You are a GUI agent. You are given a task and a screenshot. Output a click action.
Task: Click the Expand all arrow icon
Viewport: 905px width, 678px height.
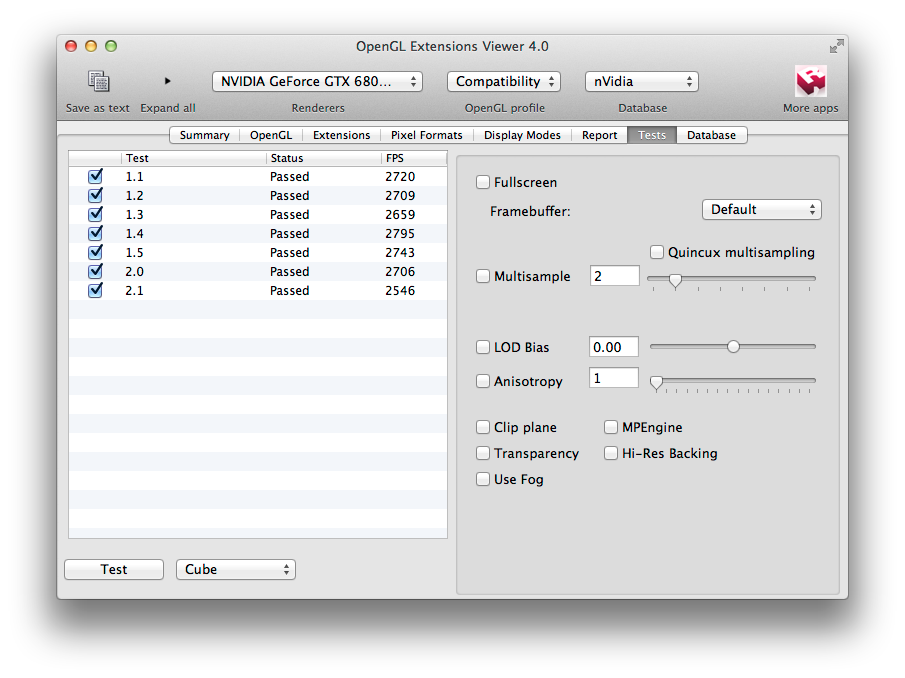tap(167, 81)
